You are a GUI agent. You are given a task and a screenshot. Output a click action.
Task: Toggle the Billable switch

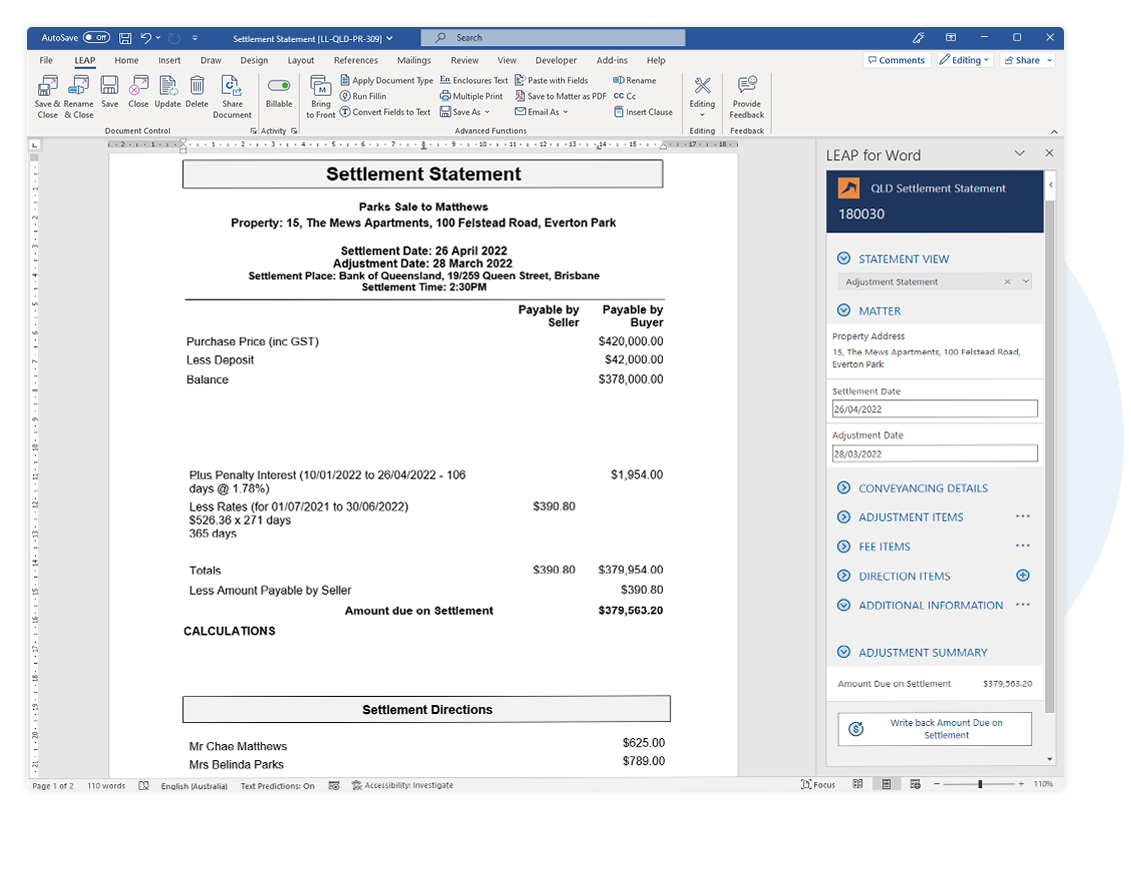[278, 86]
